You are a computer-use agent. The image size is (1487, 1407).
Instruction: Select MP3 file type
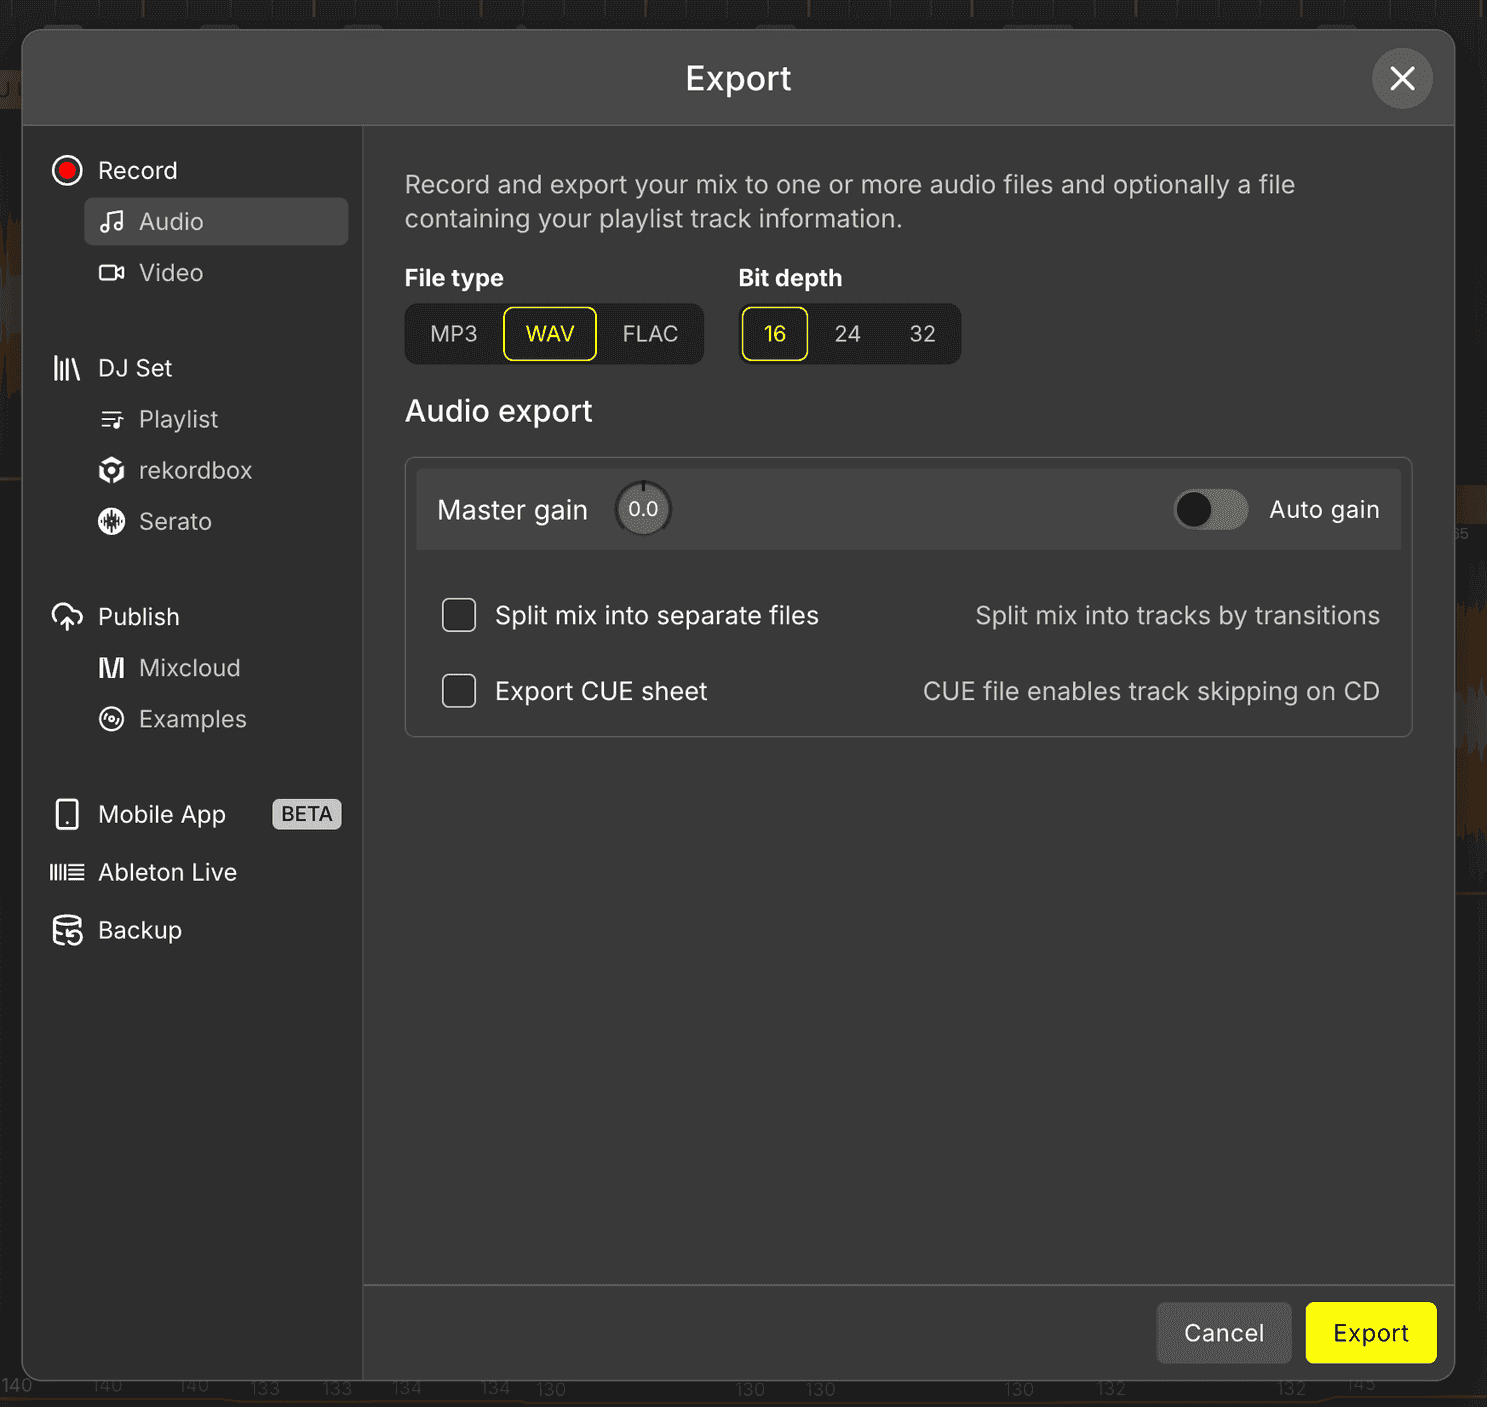[452, 334]
